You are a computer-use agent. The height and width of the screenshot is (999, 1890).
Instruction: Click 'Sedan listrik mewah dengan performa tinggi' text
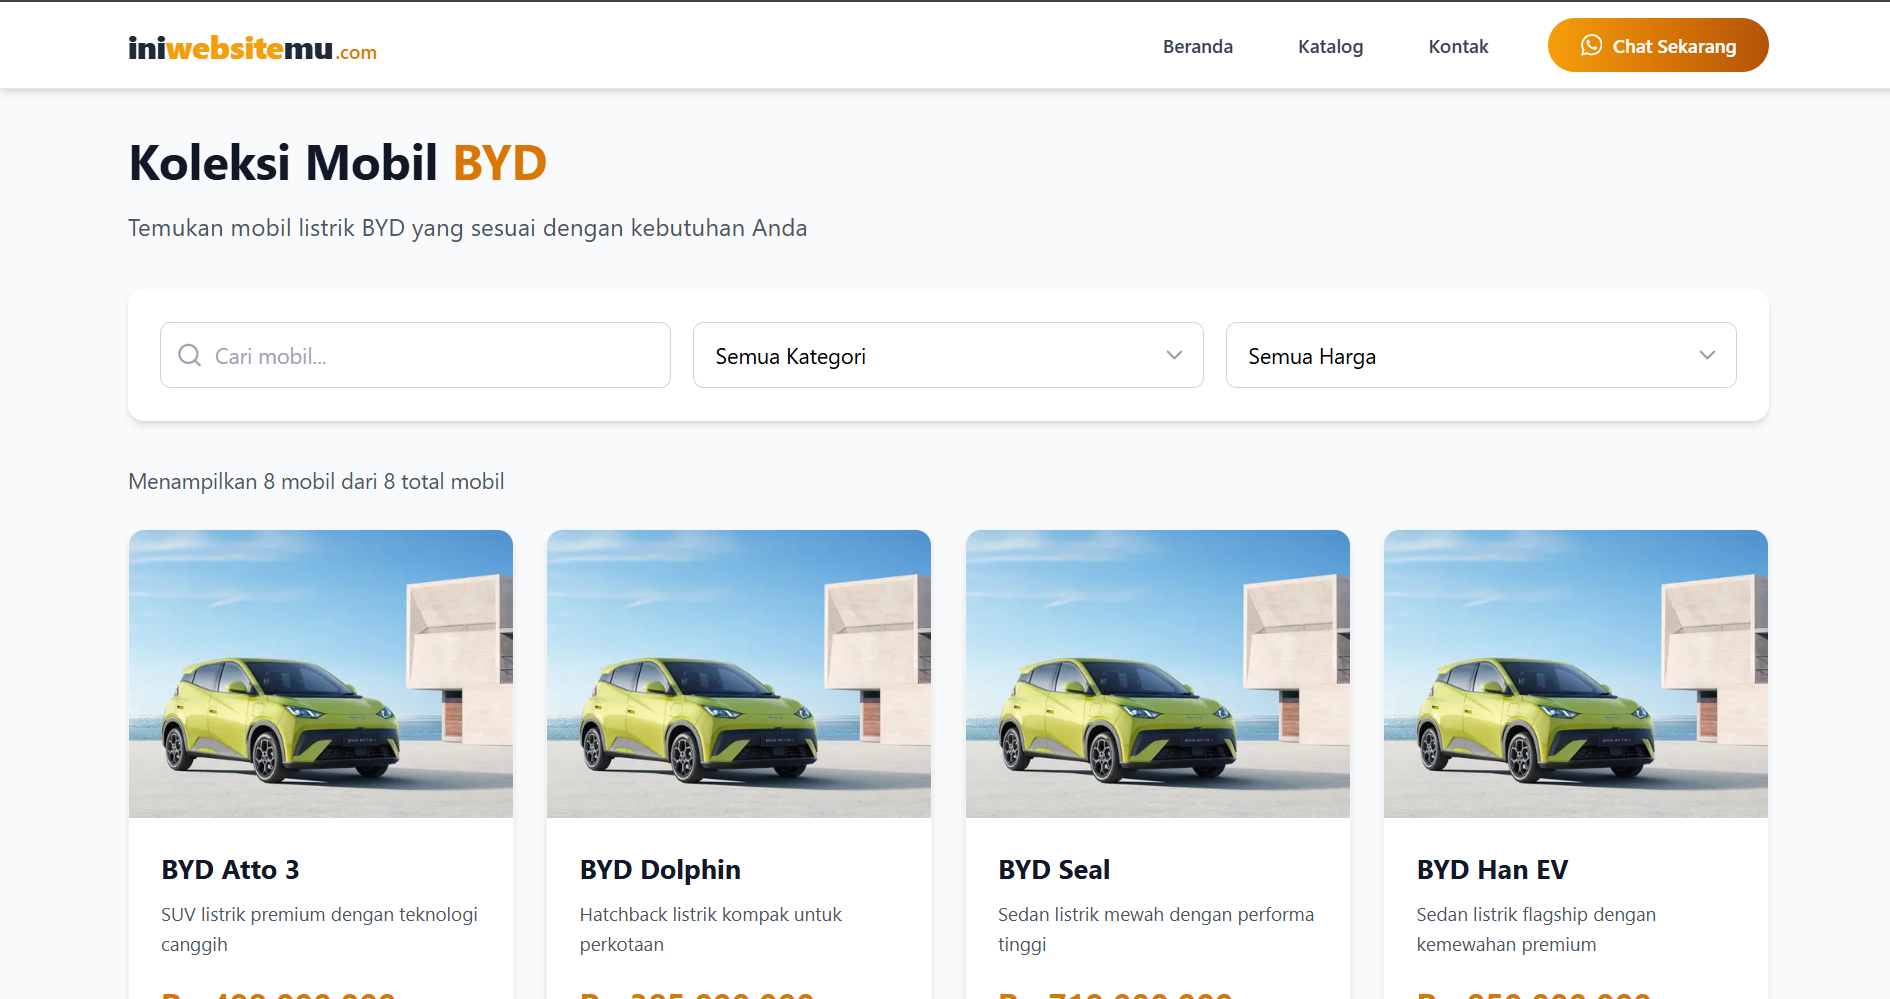tap(1156, 929)
